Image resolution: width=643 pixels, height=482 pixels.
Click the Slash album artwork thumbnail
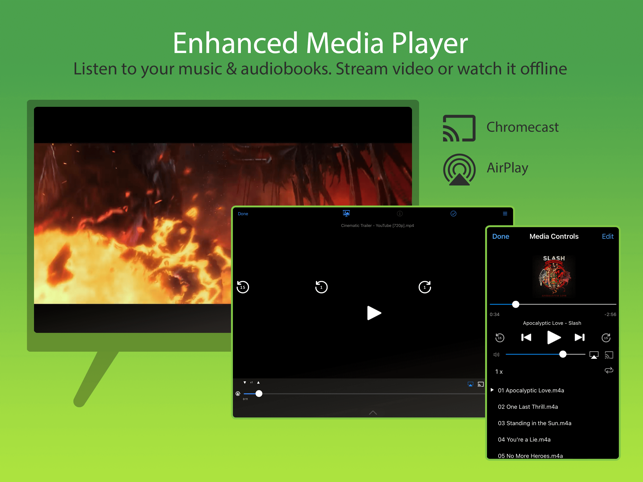554,276
